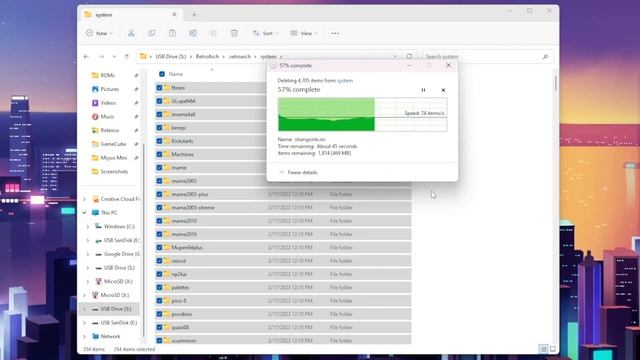Expand Network tree node

click(x=84, y=336)
